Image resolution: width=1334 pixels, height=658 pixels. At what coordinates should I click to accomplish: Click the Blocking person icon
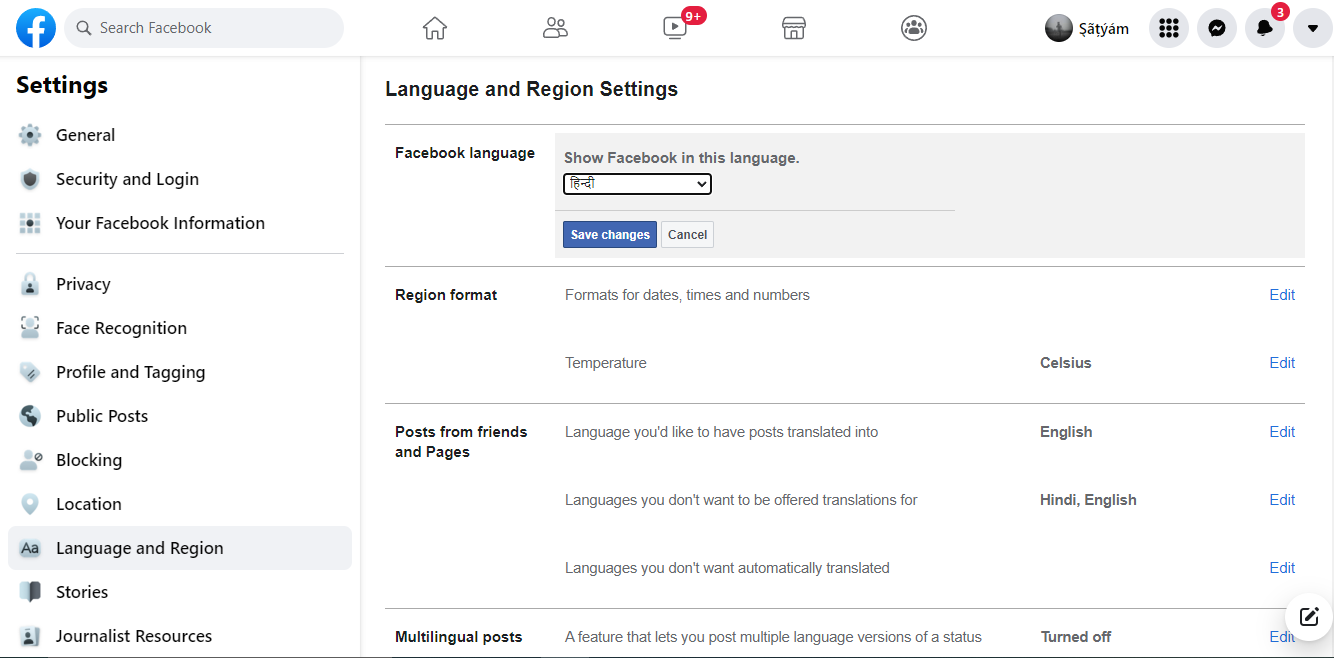(30, 460)
